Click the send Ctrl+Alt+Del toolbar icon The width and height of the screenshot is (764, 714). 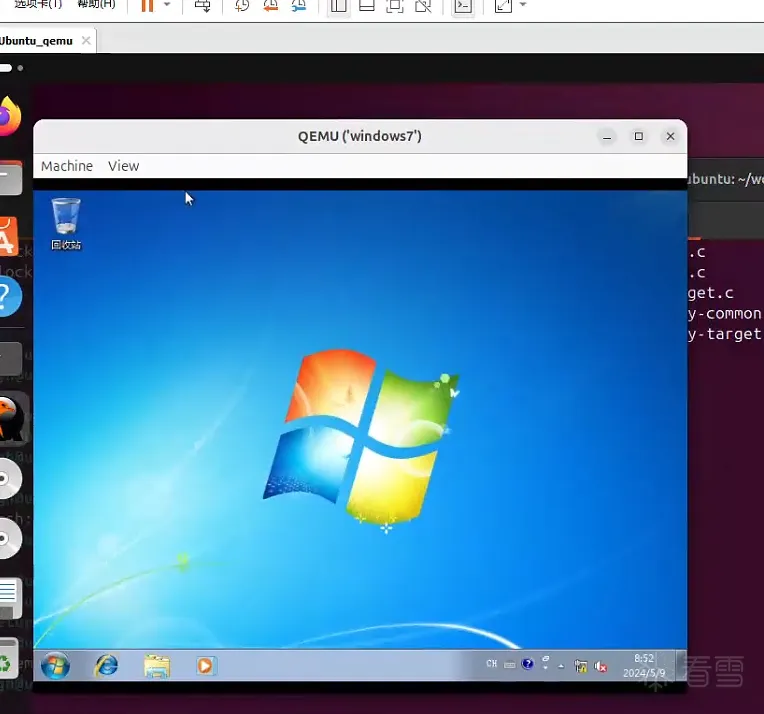pyautogui.click(x=202, y=5)
